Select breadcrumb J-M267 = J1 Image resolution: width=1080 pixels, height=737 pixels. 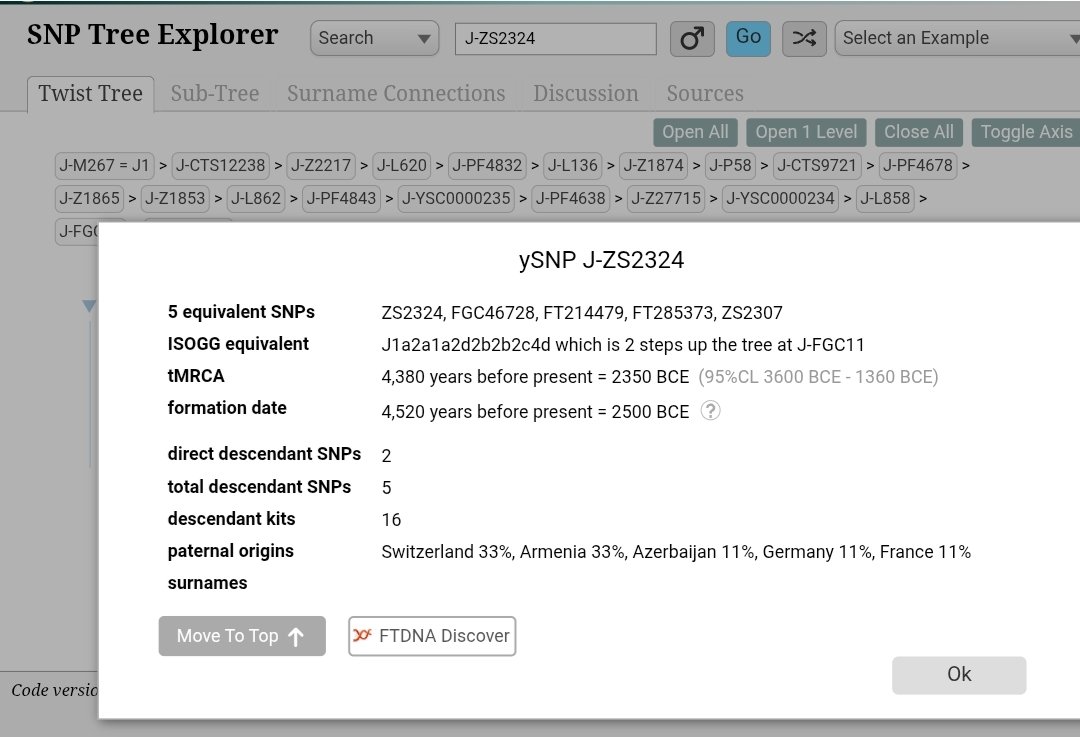105,166
